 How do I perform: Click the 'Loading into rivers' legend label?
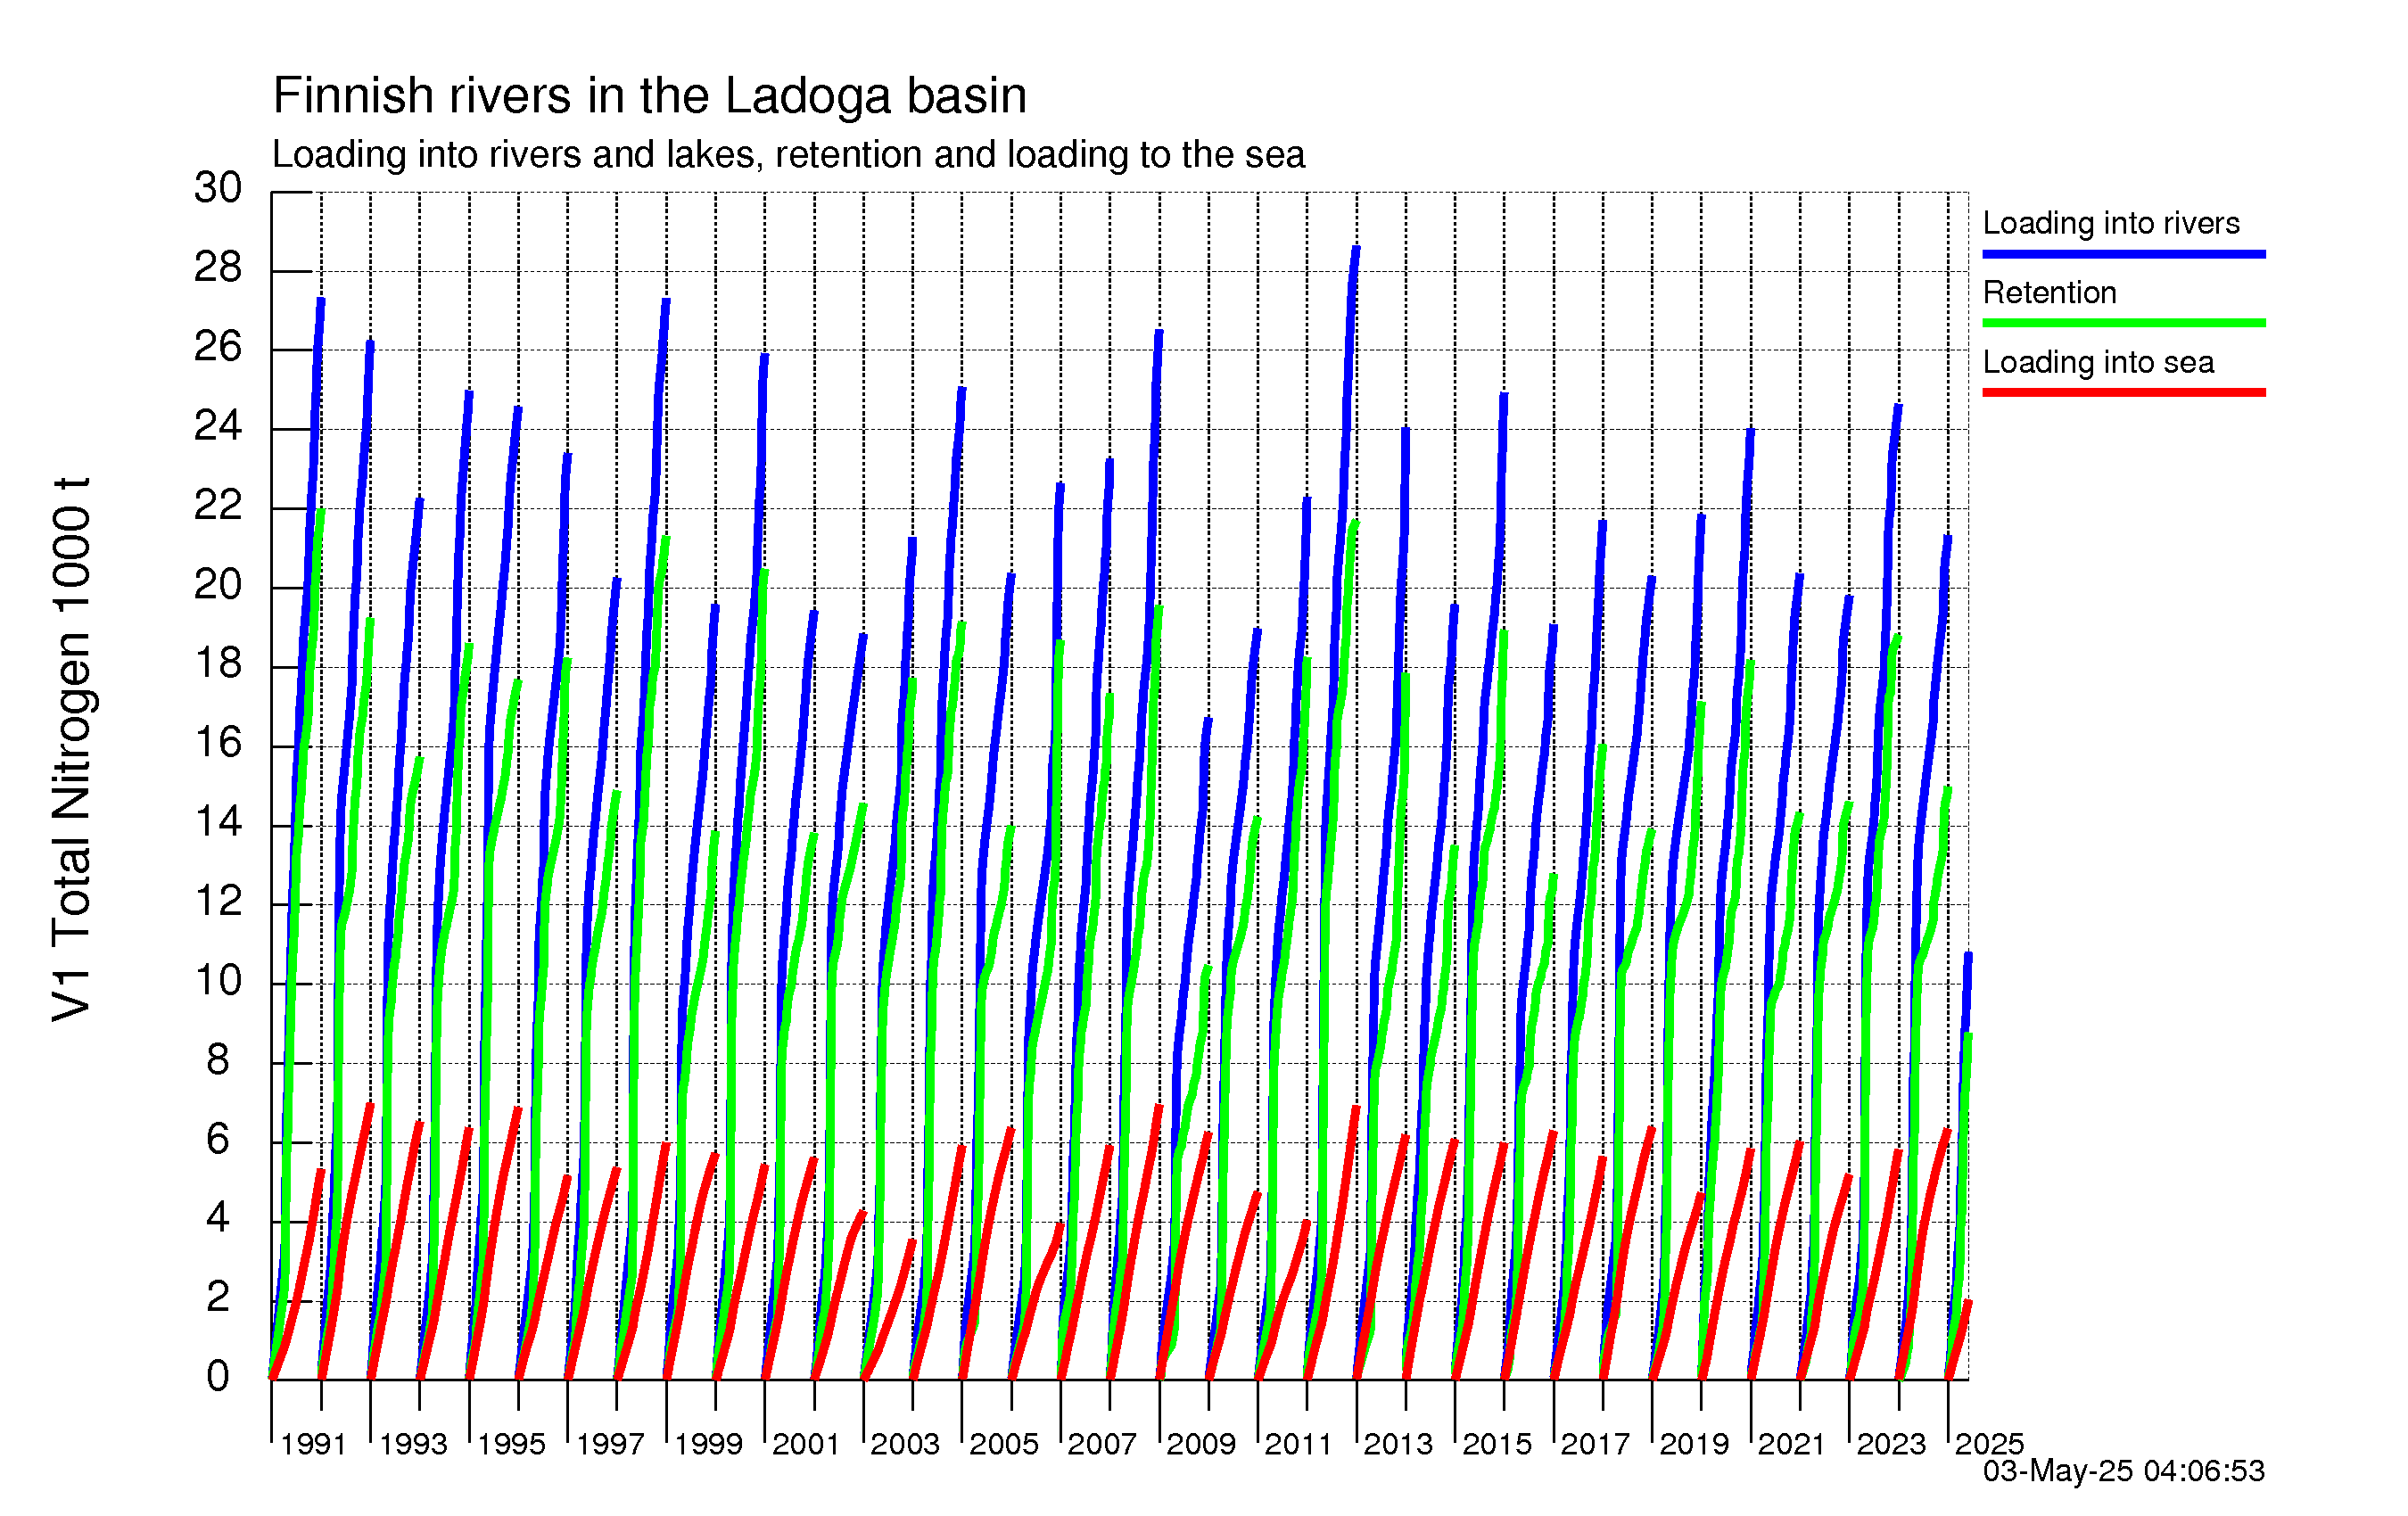2111,223
